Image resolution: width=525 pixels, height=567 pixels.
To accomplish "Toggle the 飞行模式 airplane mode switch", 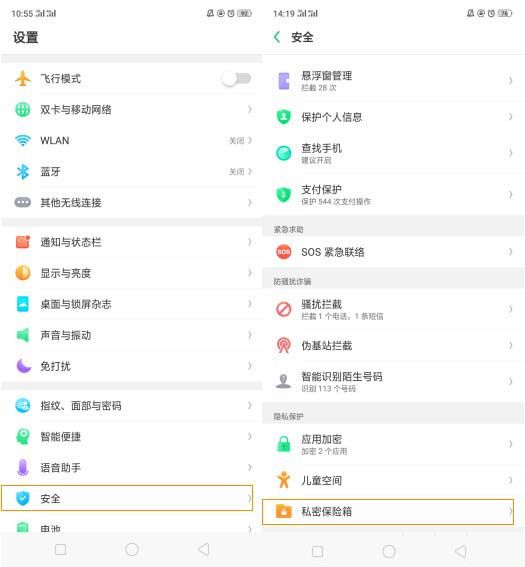I will (237, 78).
